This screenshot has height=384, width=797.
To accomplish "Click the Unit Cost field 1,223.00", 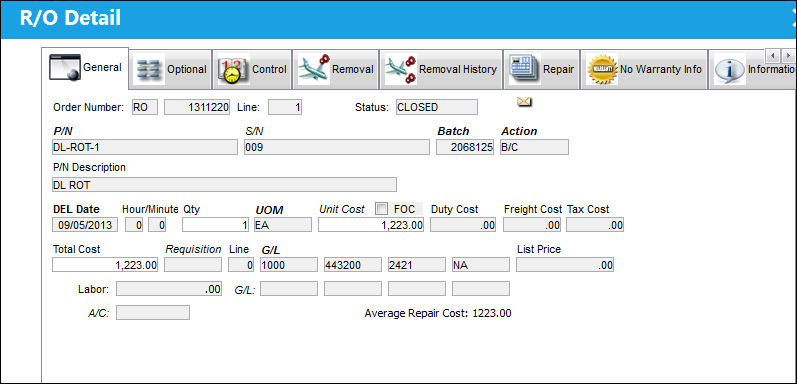I will pos(371,225).
